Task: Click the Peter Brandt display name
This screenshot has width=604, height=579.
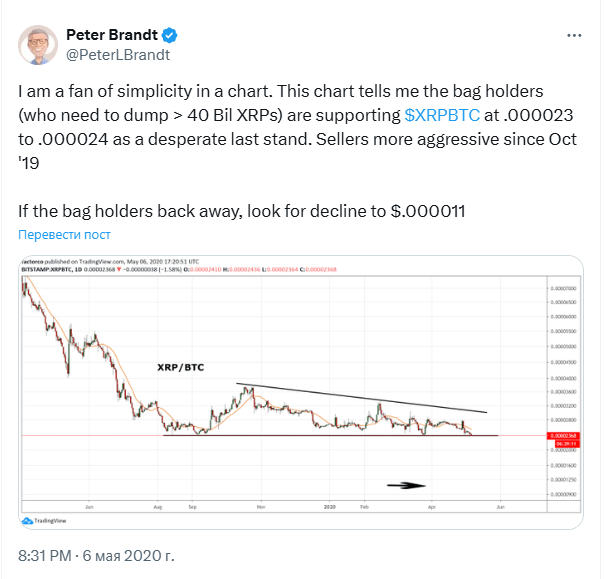Action: pyautogui.click(x=112, y=35)
